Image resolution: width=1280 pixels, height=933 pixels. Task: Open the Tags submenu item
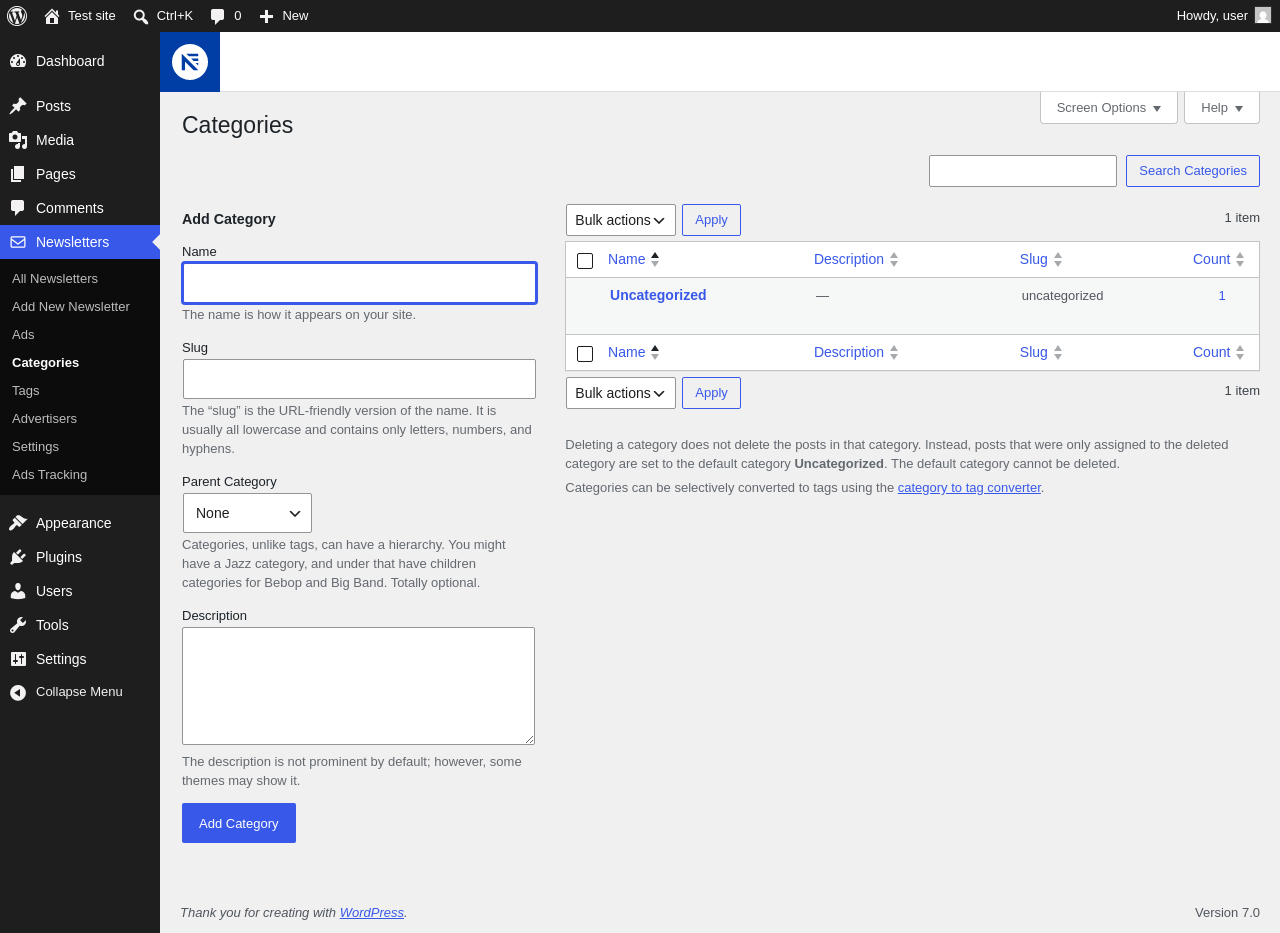point(26,390)
